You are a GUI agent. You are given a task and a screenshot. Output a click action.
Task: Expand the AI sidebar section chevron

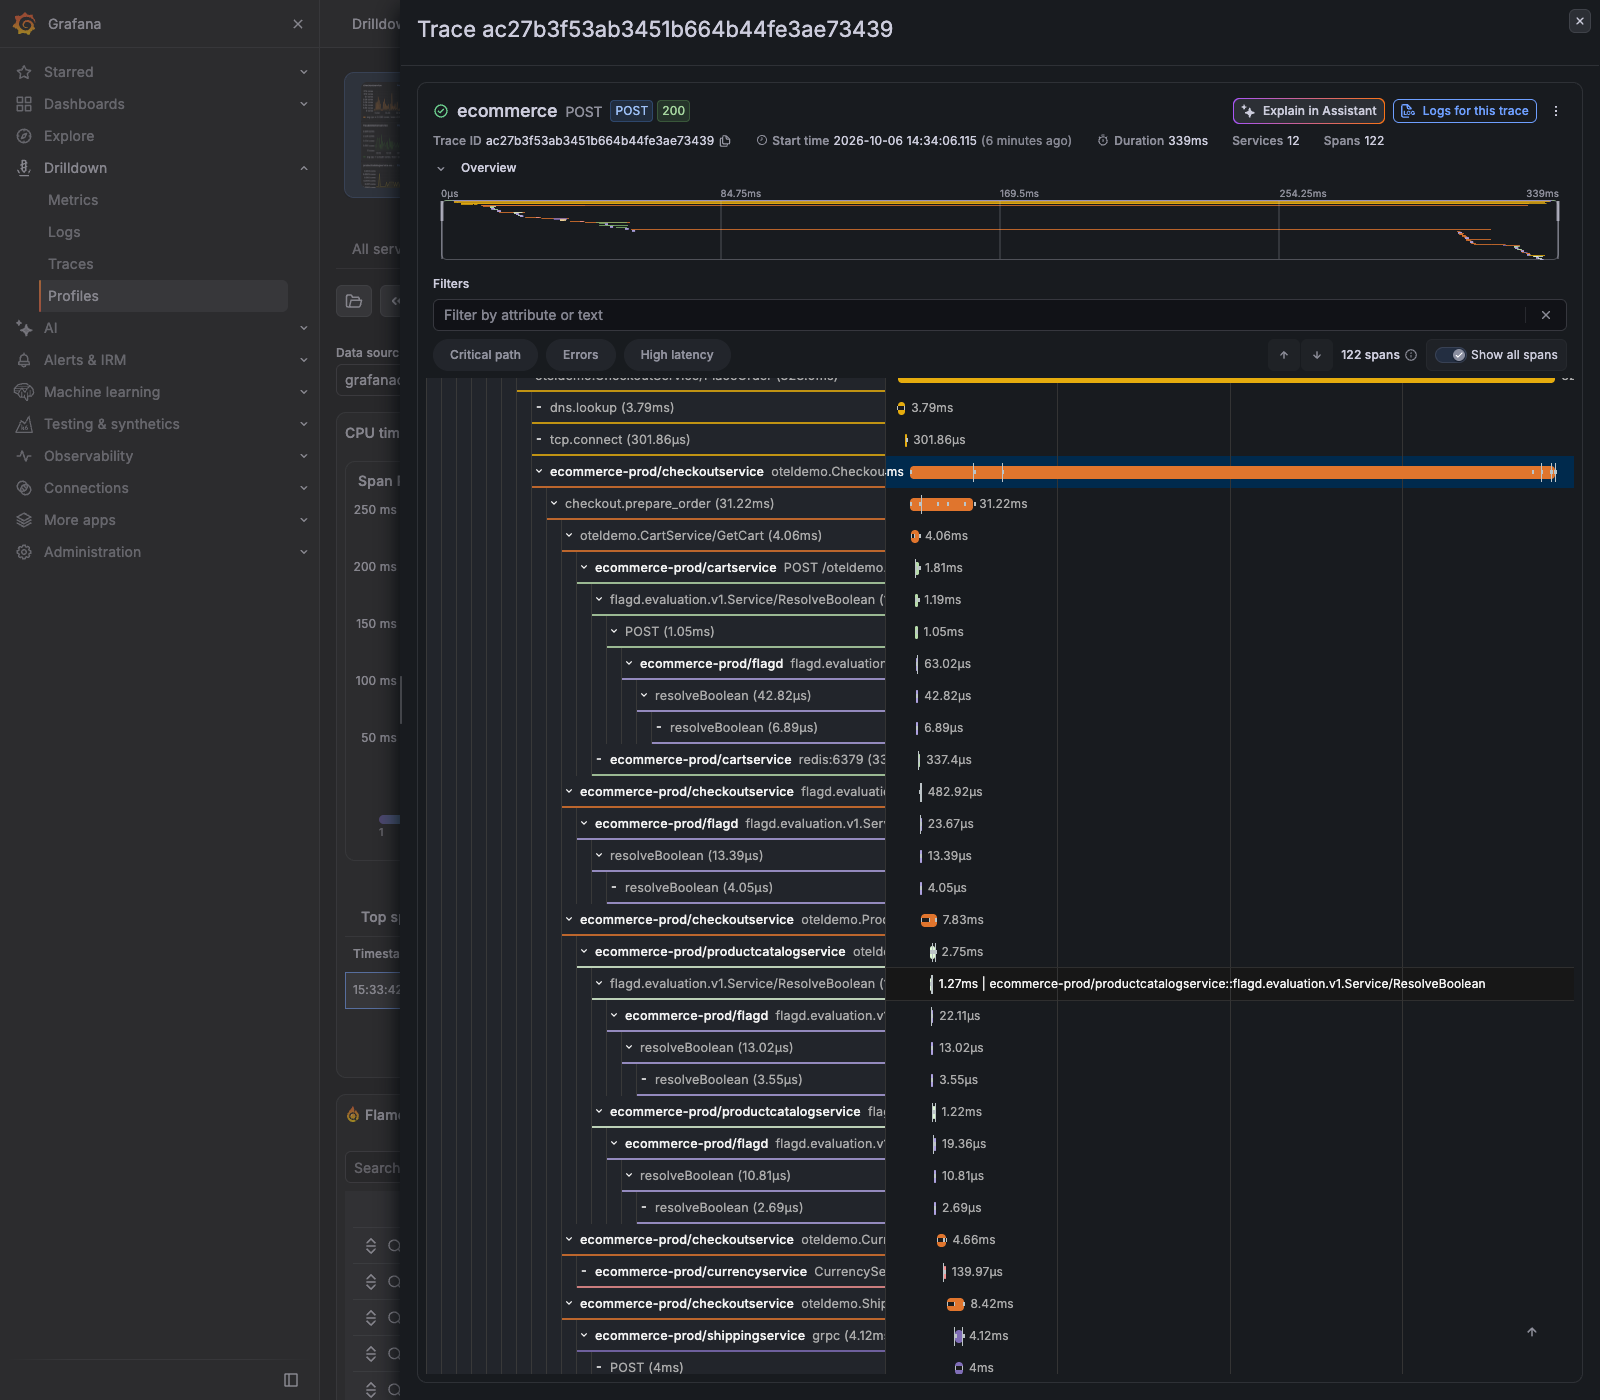click(x=304, y=328)
